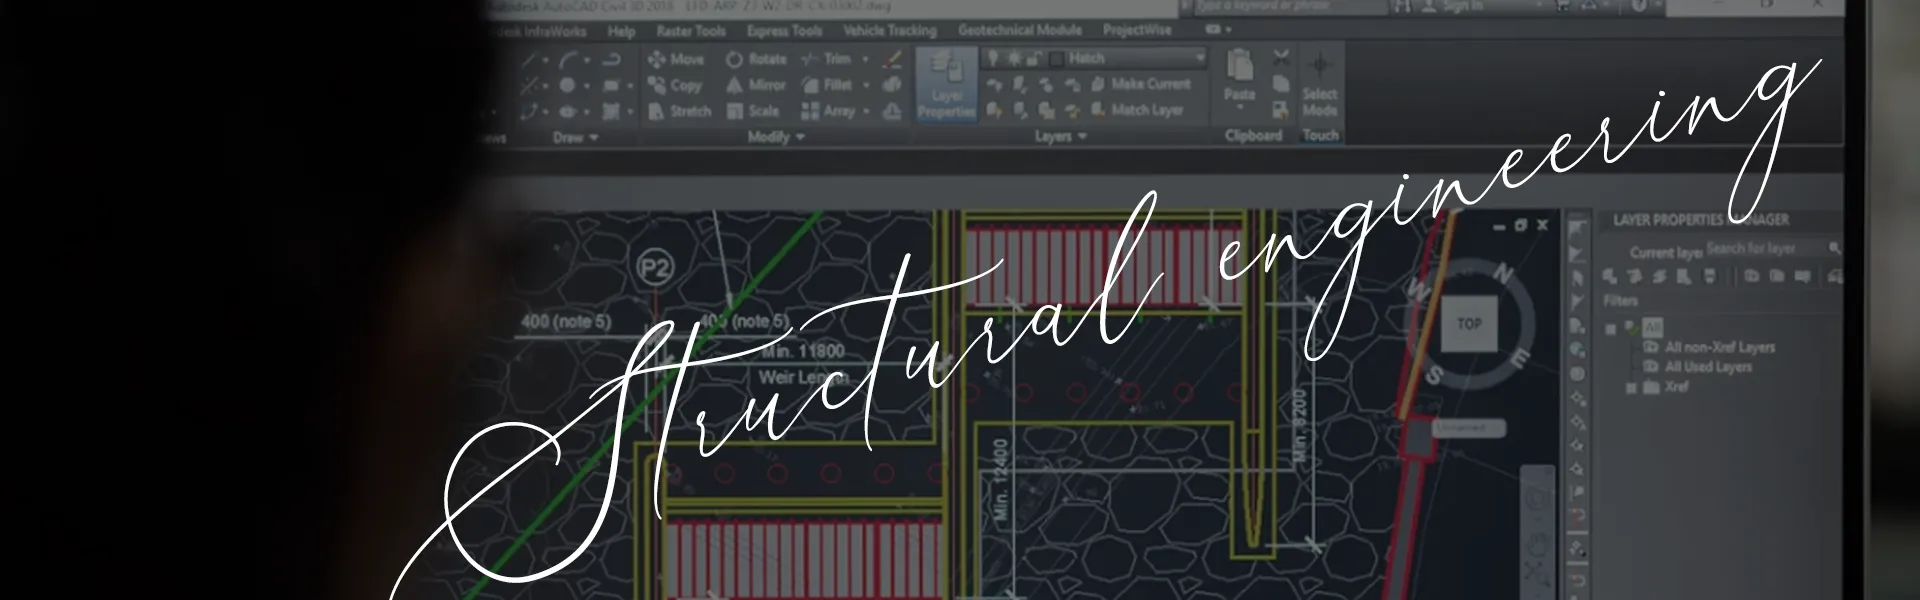This screenshot has width=1920, height=600.
Task: Select the Scale tool
Action: coord(752,111)
